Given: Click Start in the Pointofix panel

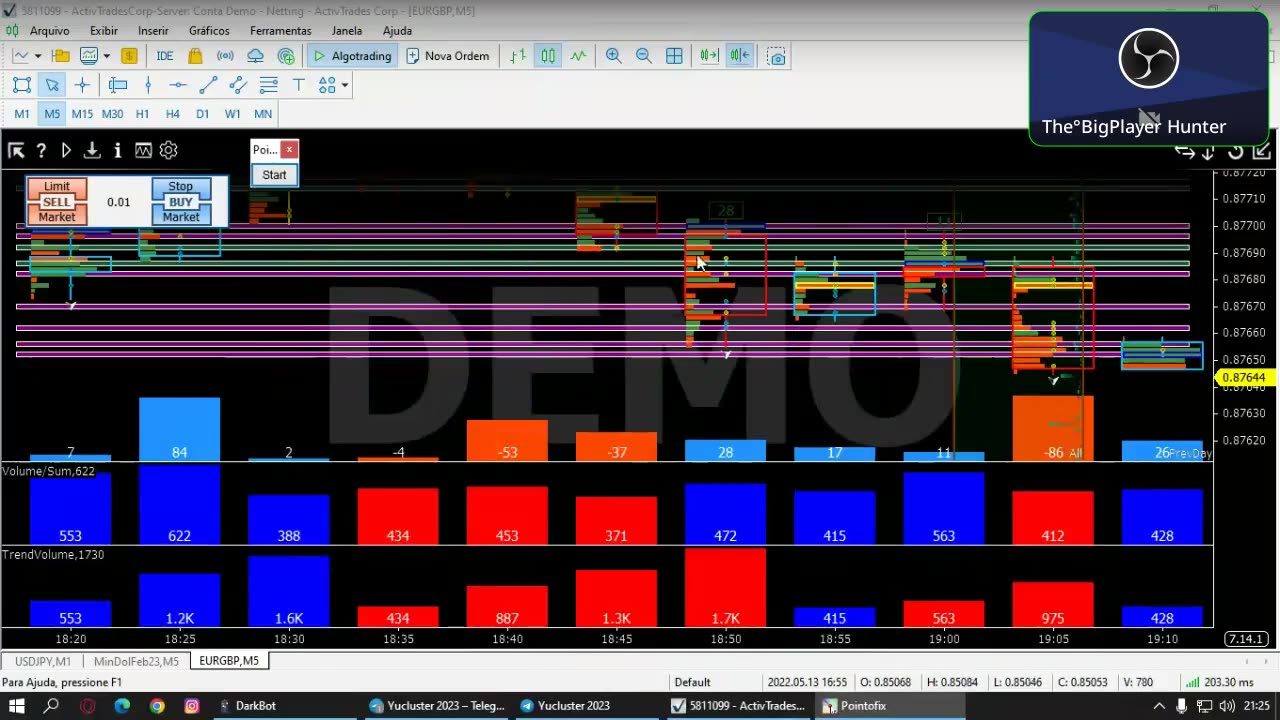Looking at the screenshot, I should pos(274,175).
